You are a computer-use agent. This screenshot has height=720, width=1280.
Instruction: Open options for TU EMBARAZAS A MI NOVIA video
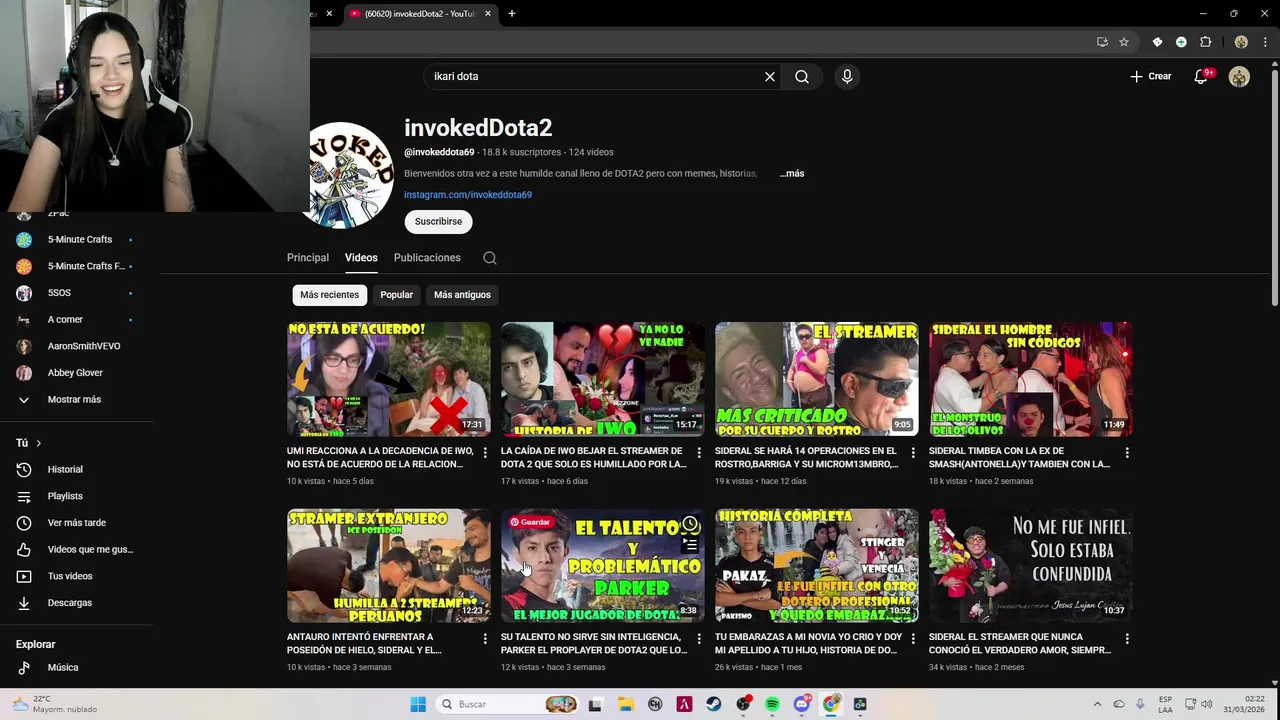(x=913, y=639)
